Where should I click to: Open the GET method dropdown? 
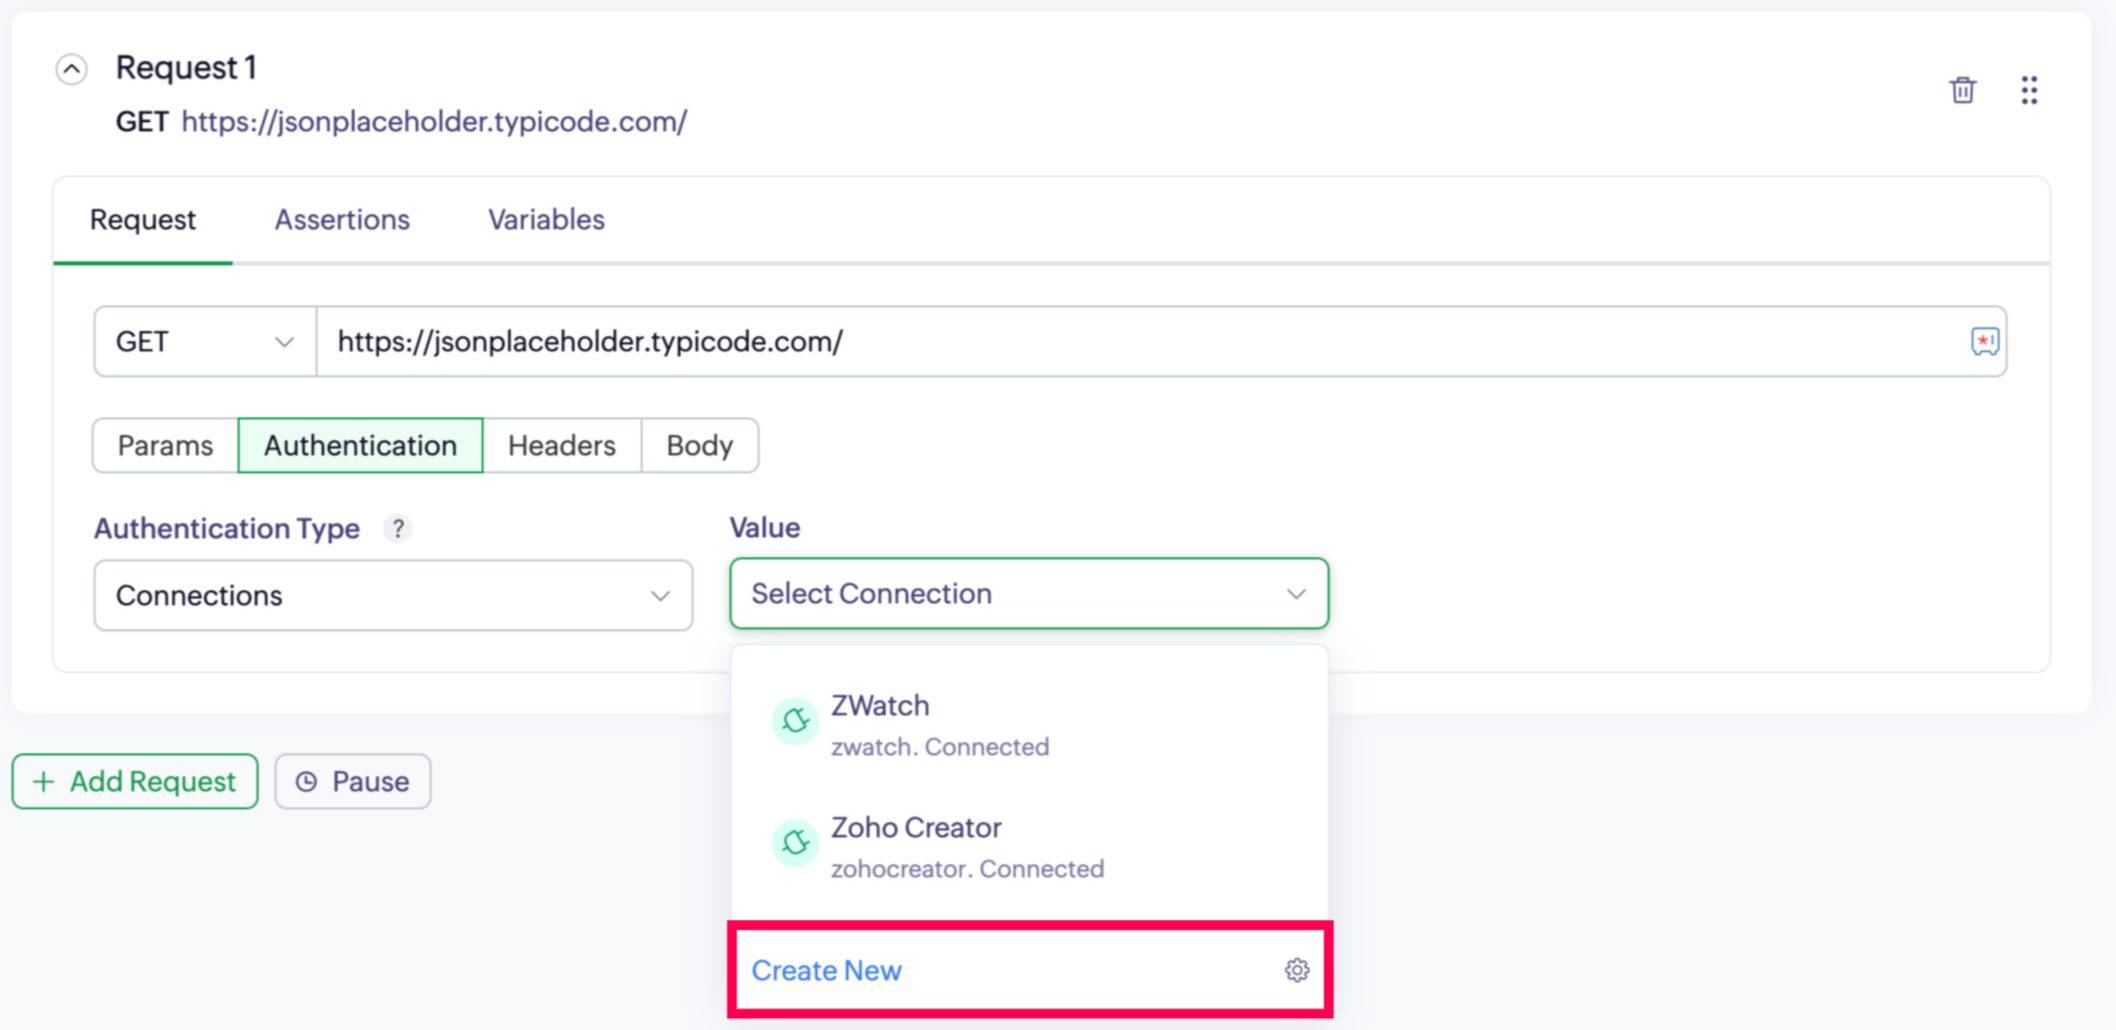pos(205,342)
